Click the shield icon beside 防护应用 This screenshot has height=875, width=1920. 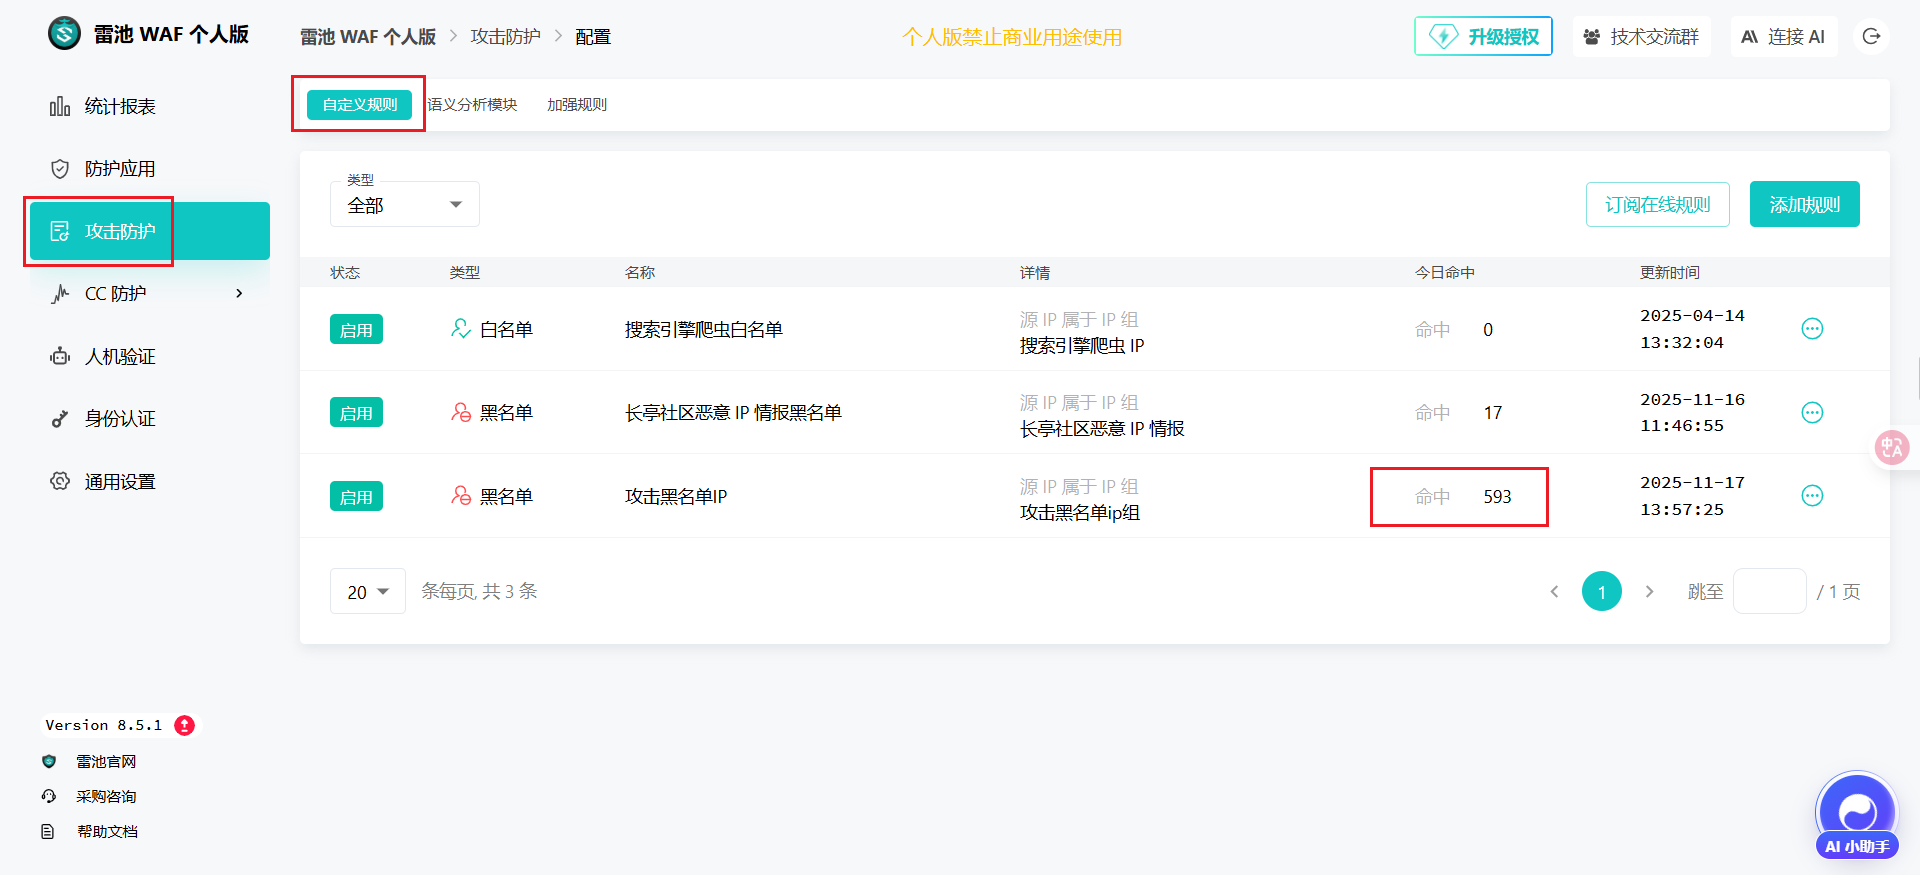click(x=60, y=169)
